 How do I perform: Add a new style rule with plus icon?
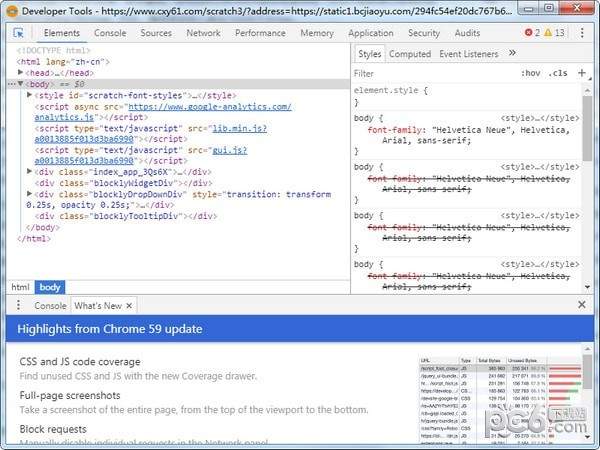coord(583,73)
